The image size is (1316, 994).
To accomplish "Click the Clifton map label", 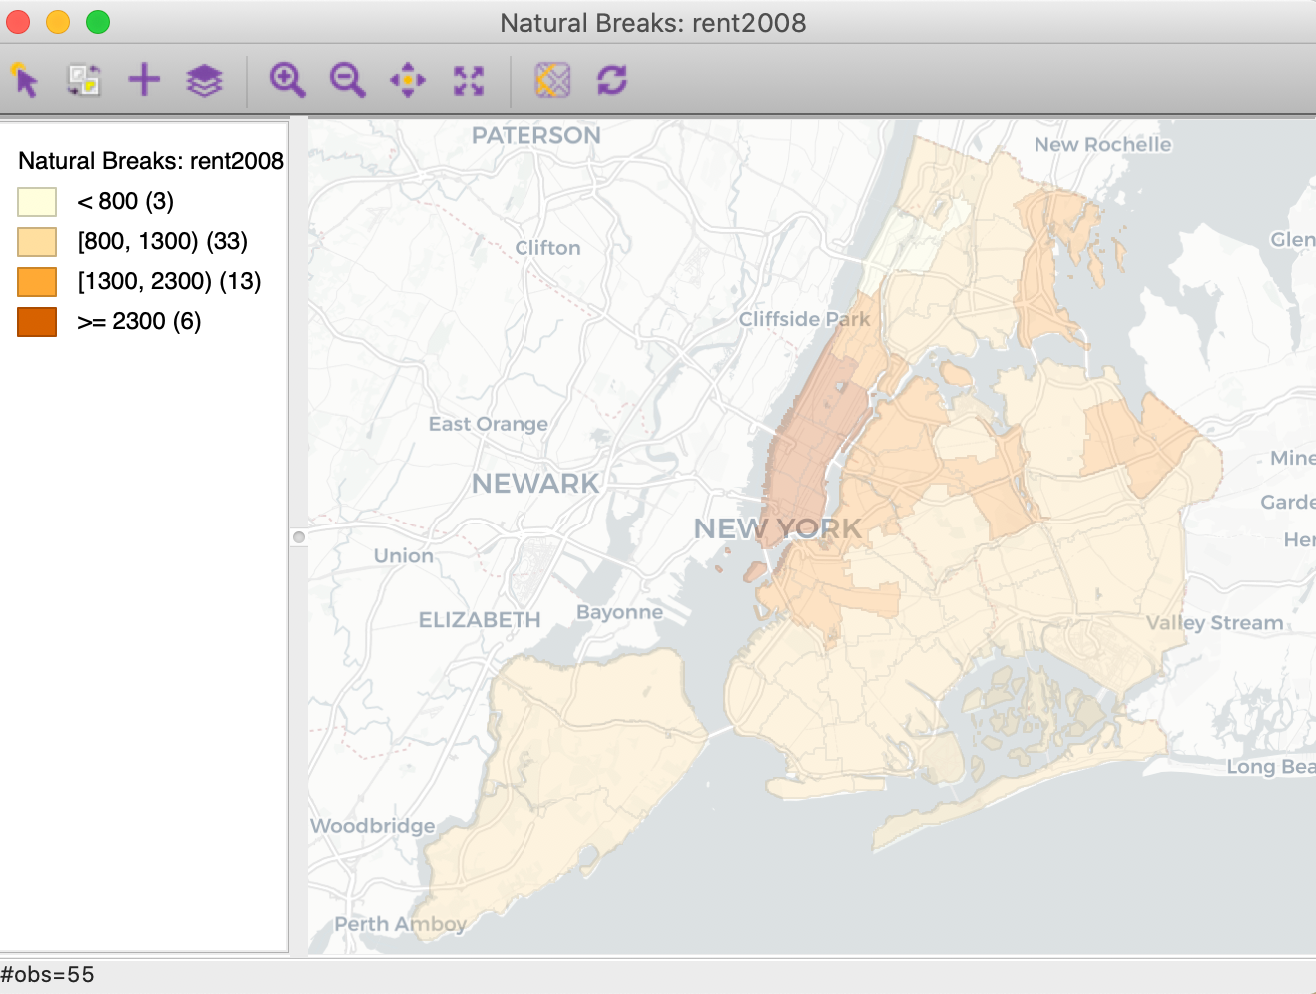I will pyautogui.click(x=548, y=248).
